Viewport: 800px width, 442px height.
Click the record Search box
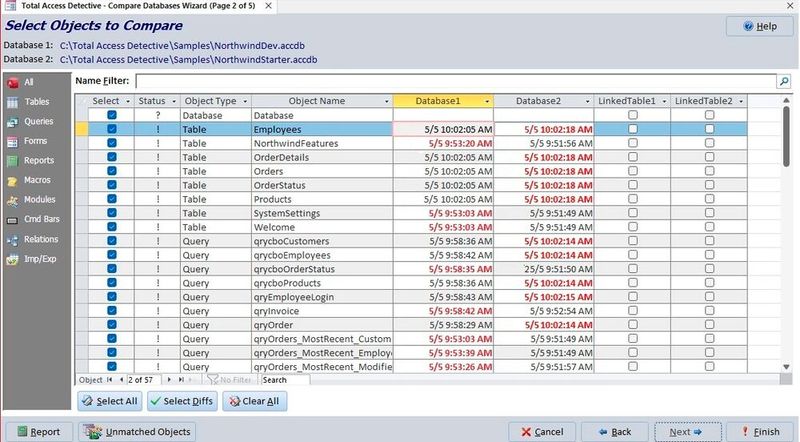(285, 380)
